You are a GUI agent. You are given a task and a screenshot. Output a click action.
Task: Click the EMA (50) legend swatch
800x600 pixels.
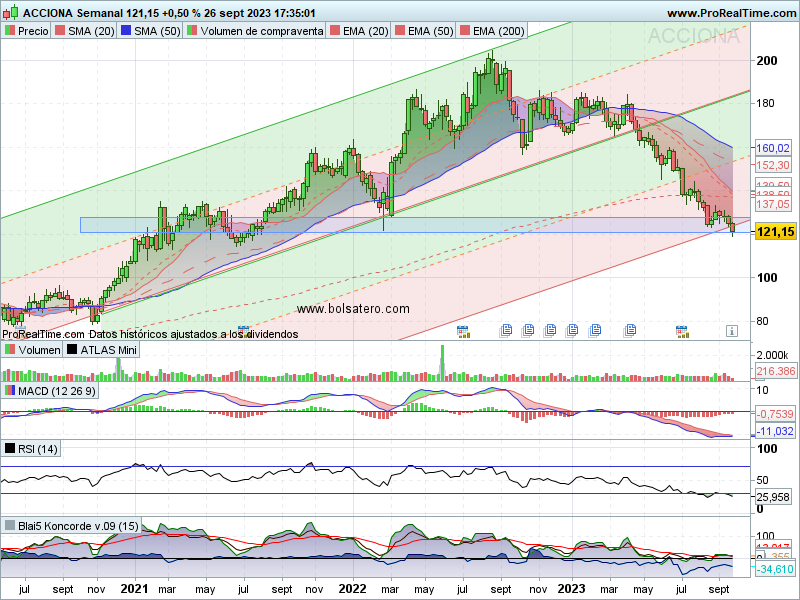399,31
